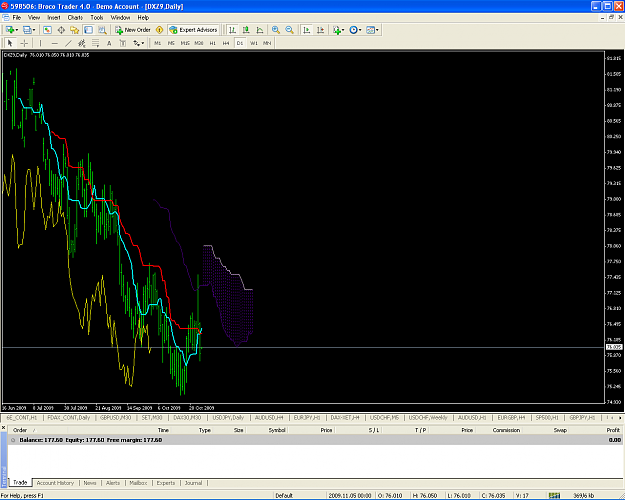This screenshot has width=625, height=500.
Task: Sort orders by the Symbol column header
Action: click(277, 430)
